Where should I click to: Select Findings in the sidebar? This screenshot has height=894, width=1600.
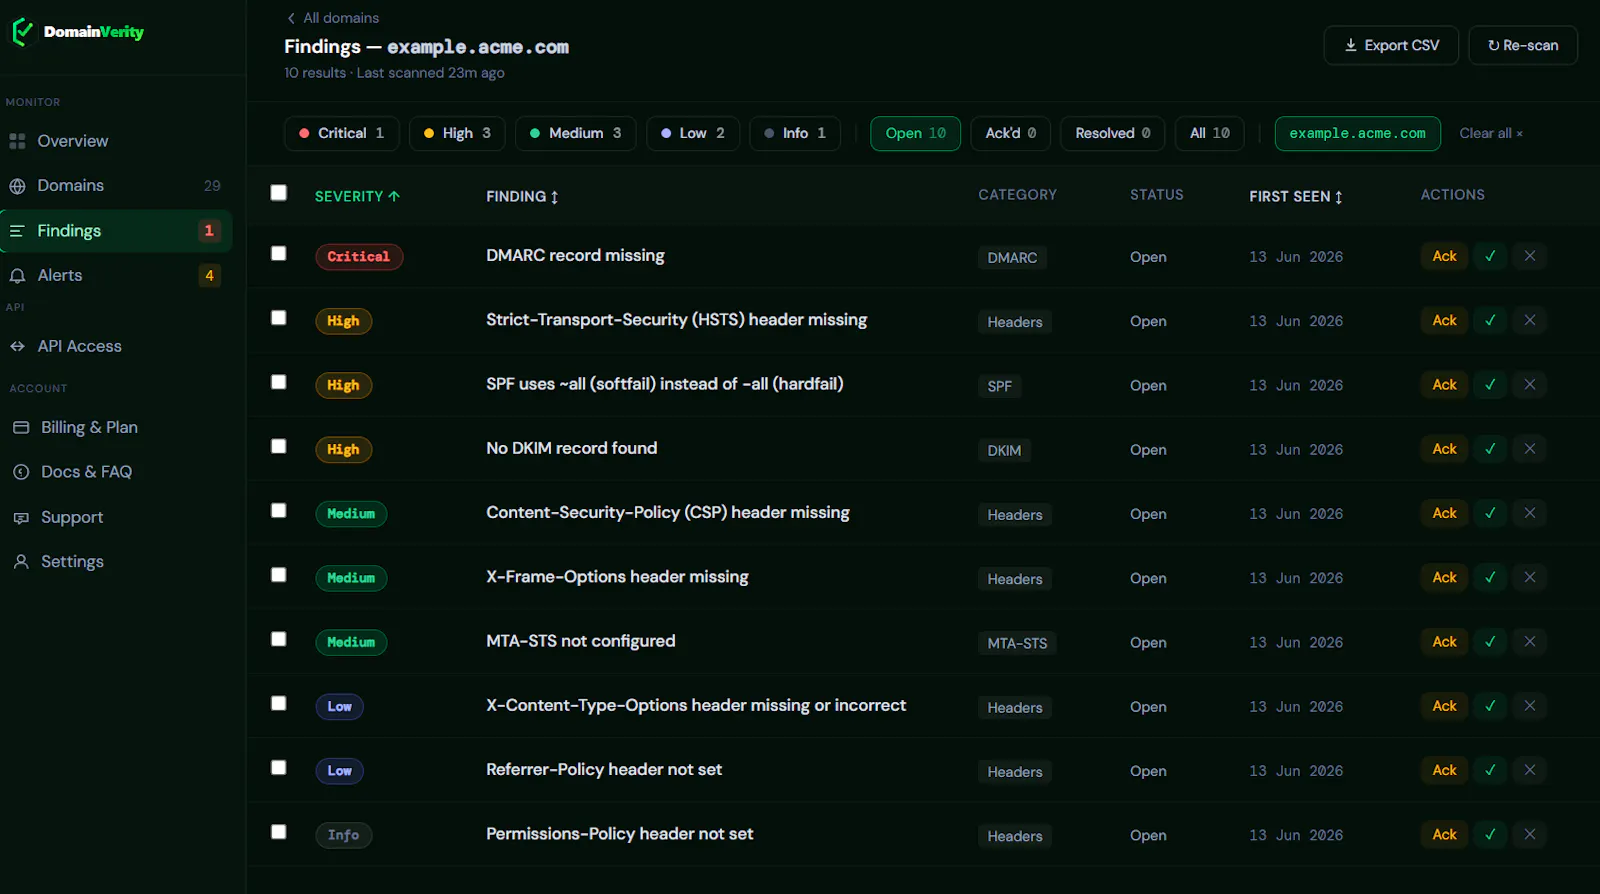pos(116,231)
